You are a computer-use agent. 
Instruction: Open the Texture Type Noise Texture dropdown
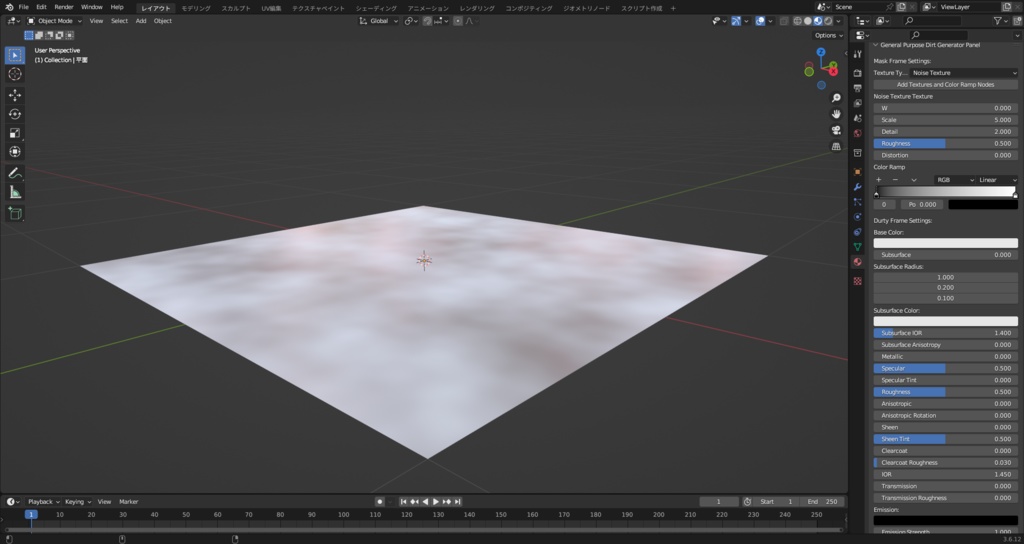(964, 73)
